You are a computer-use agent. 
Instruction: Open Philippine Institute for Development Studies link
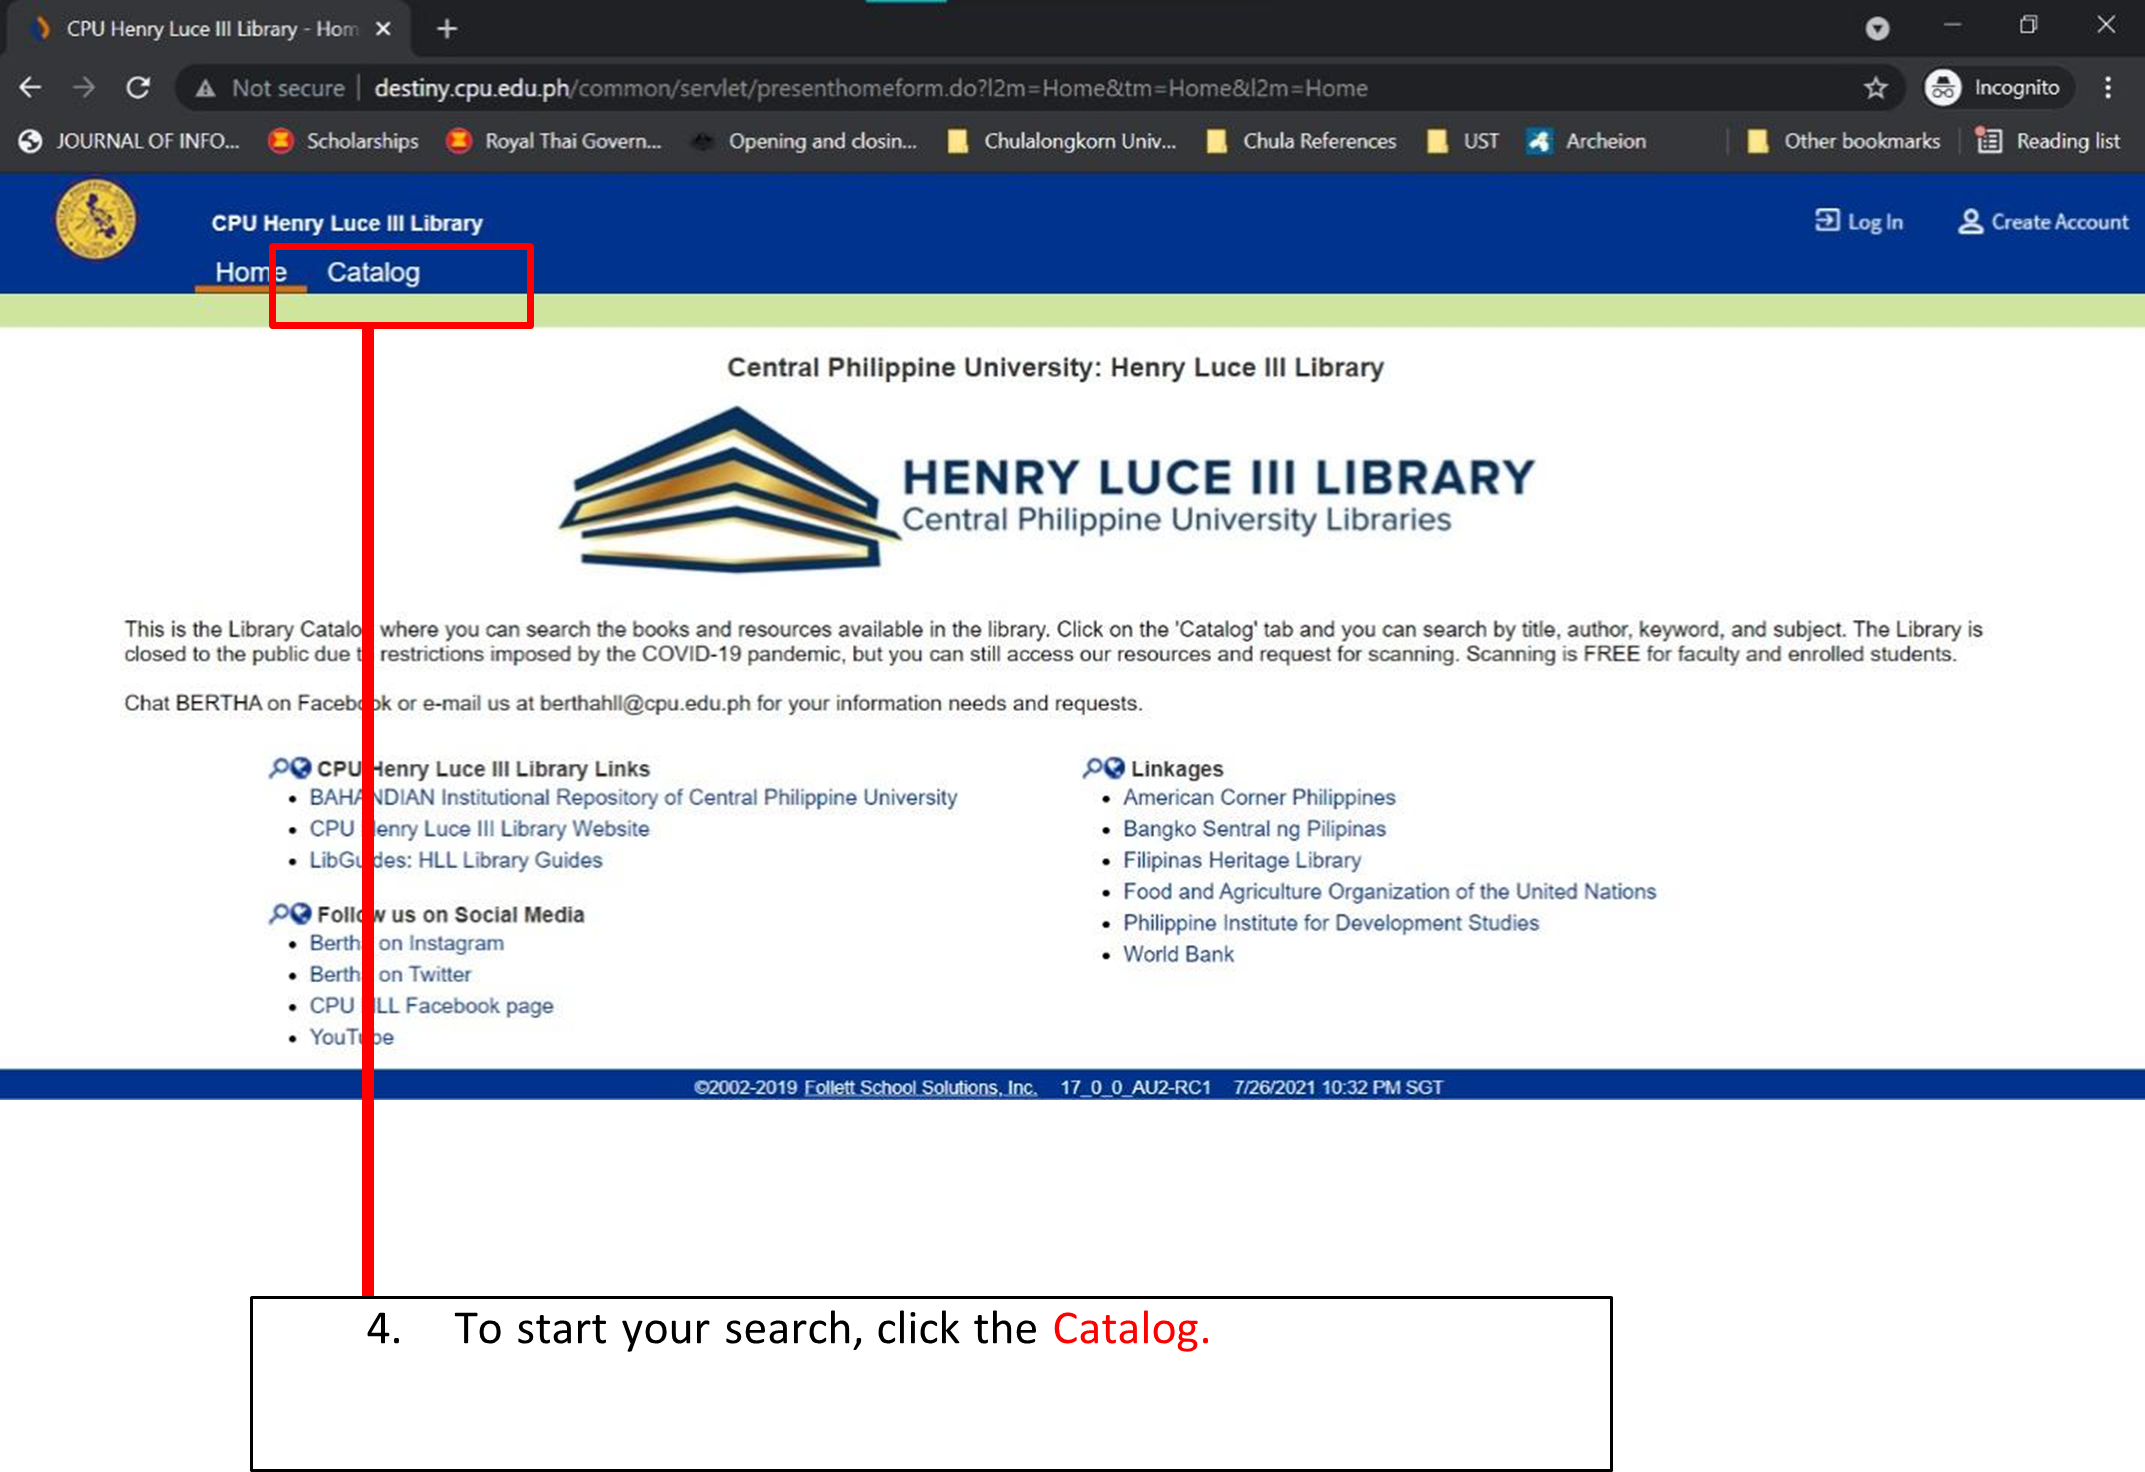(1331, 922)
